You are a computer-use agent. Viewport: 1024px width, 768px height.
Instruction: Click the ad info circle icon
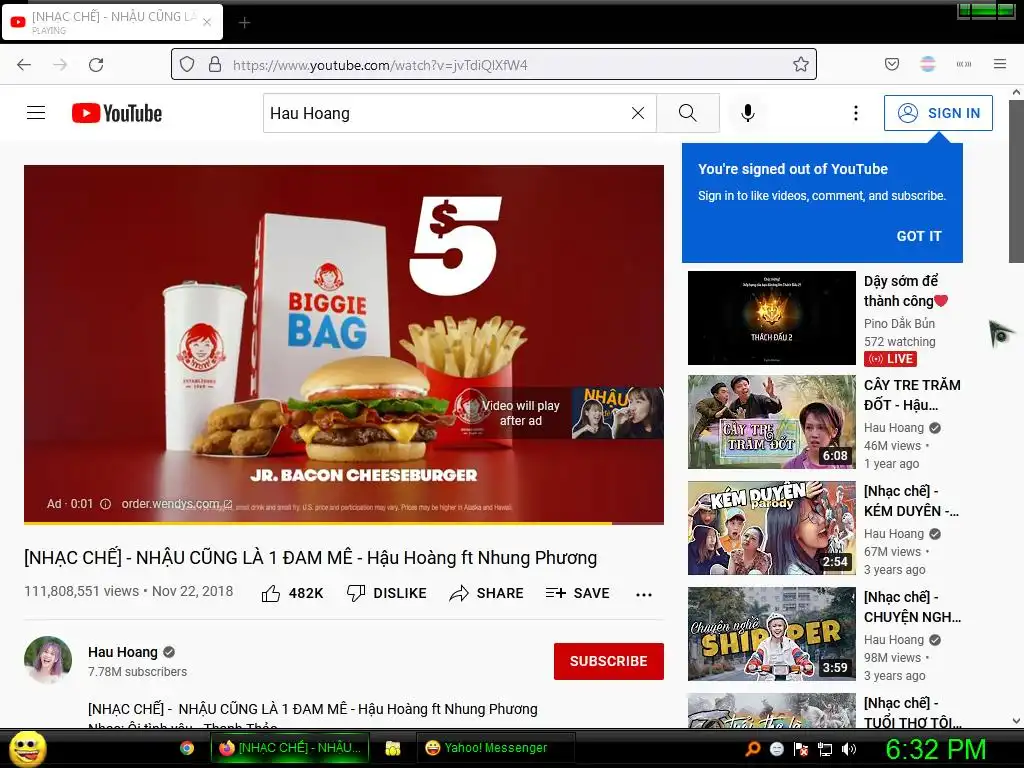coord(105,504)
